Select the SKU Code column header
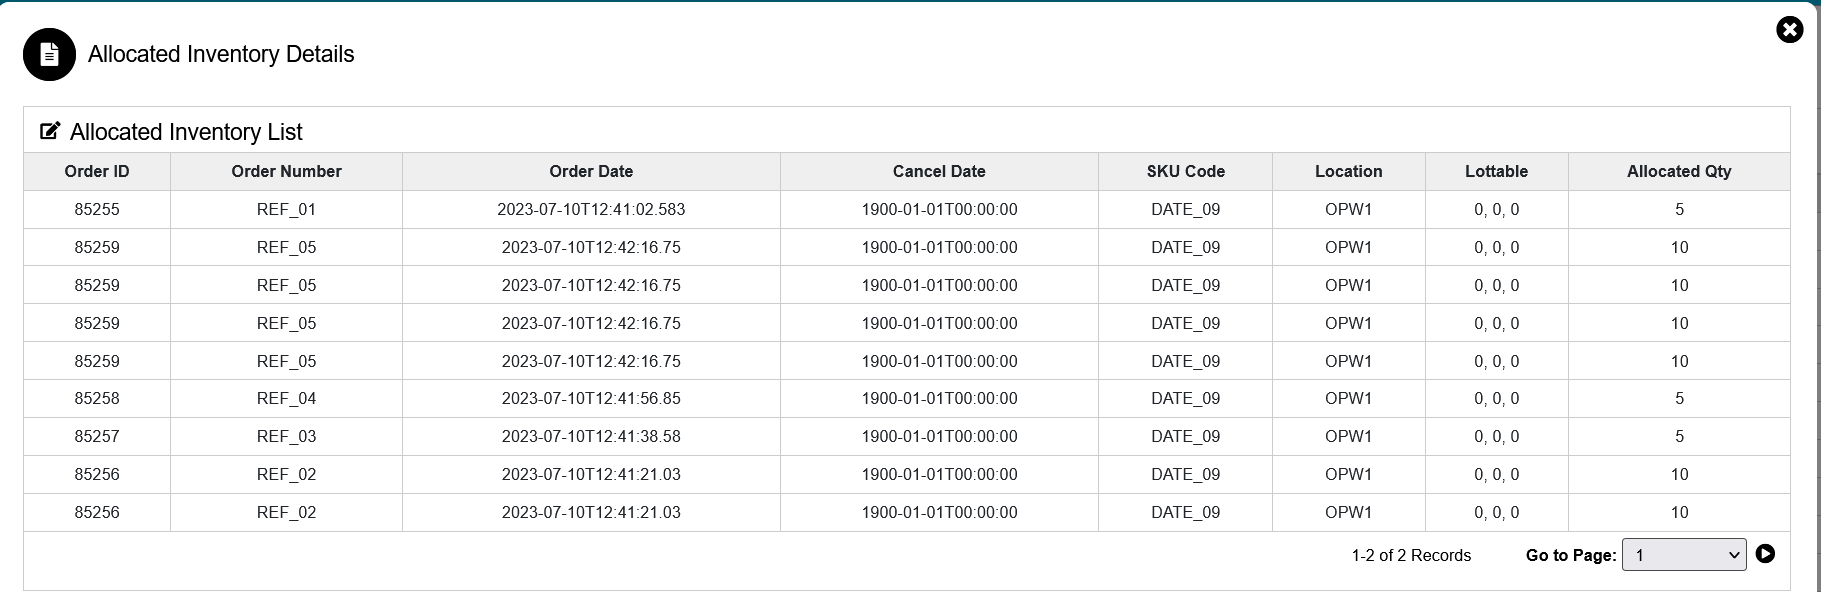Image resolution: width=1821 pixels, height=592 pixels. 1185,171
